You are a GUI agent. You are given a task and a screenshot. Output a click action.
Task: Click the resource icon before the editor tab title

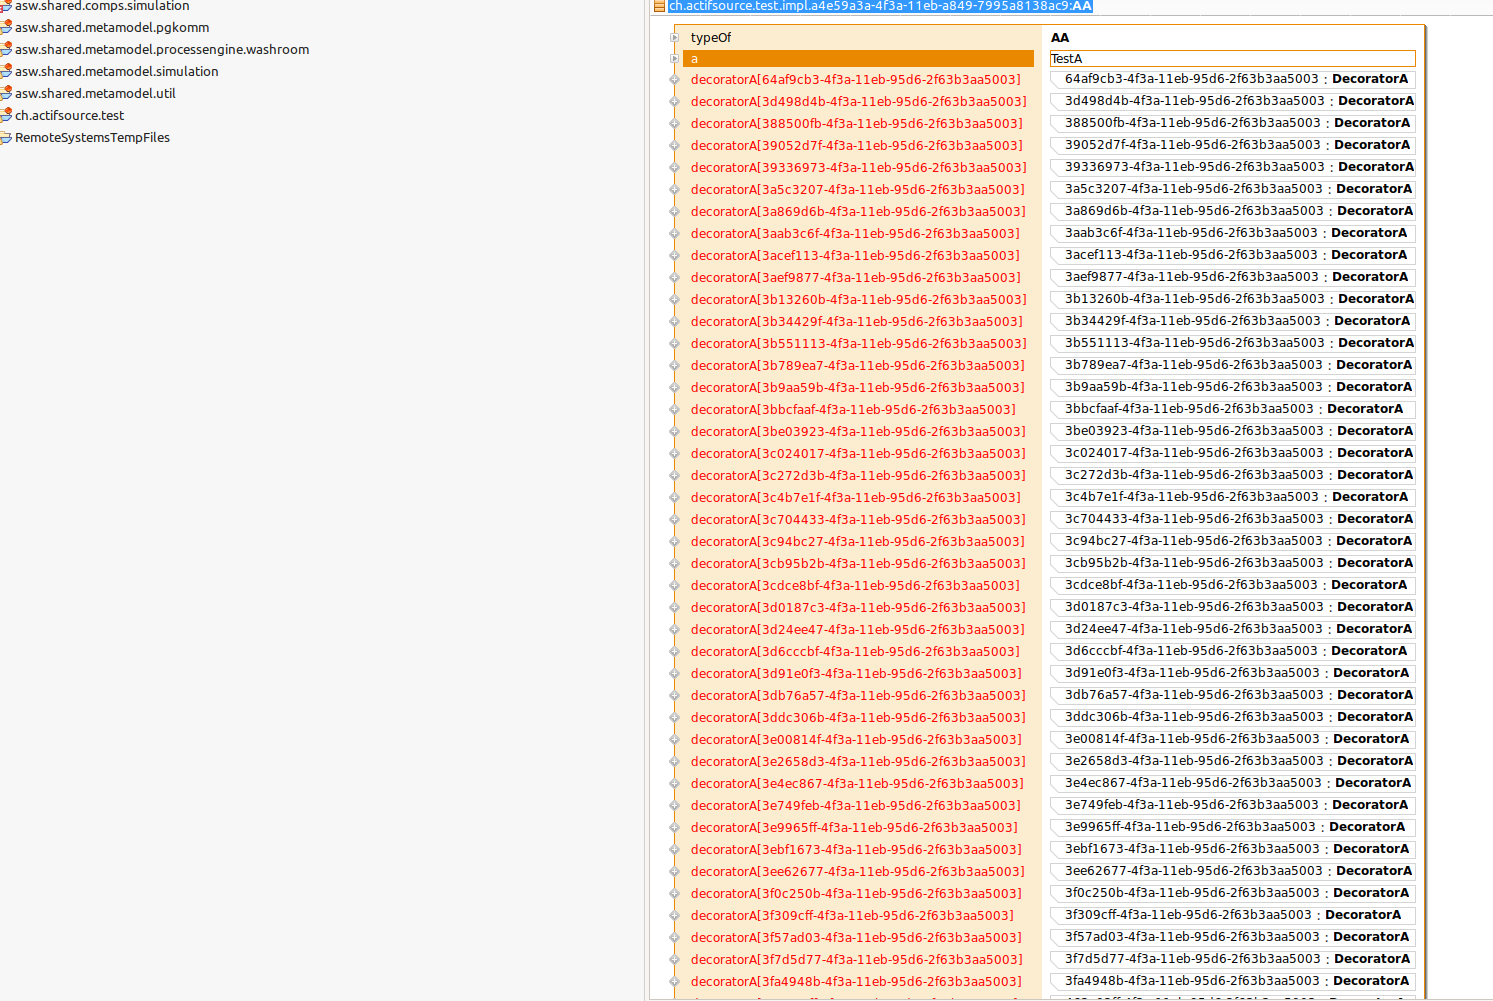click(659, 6)
